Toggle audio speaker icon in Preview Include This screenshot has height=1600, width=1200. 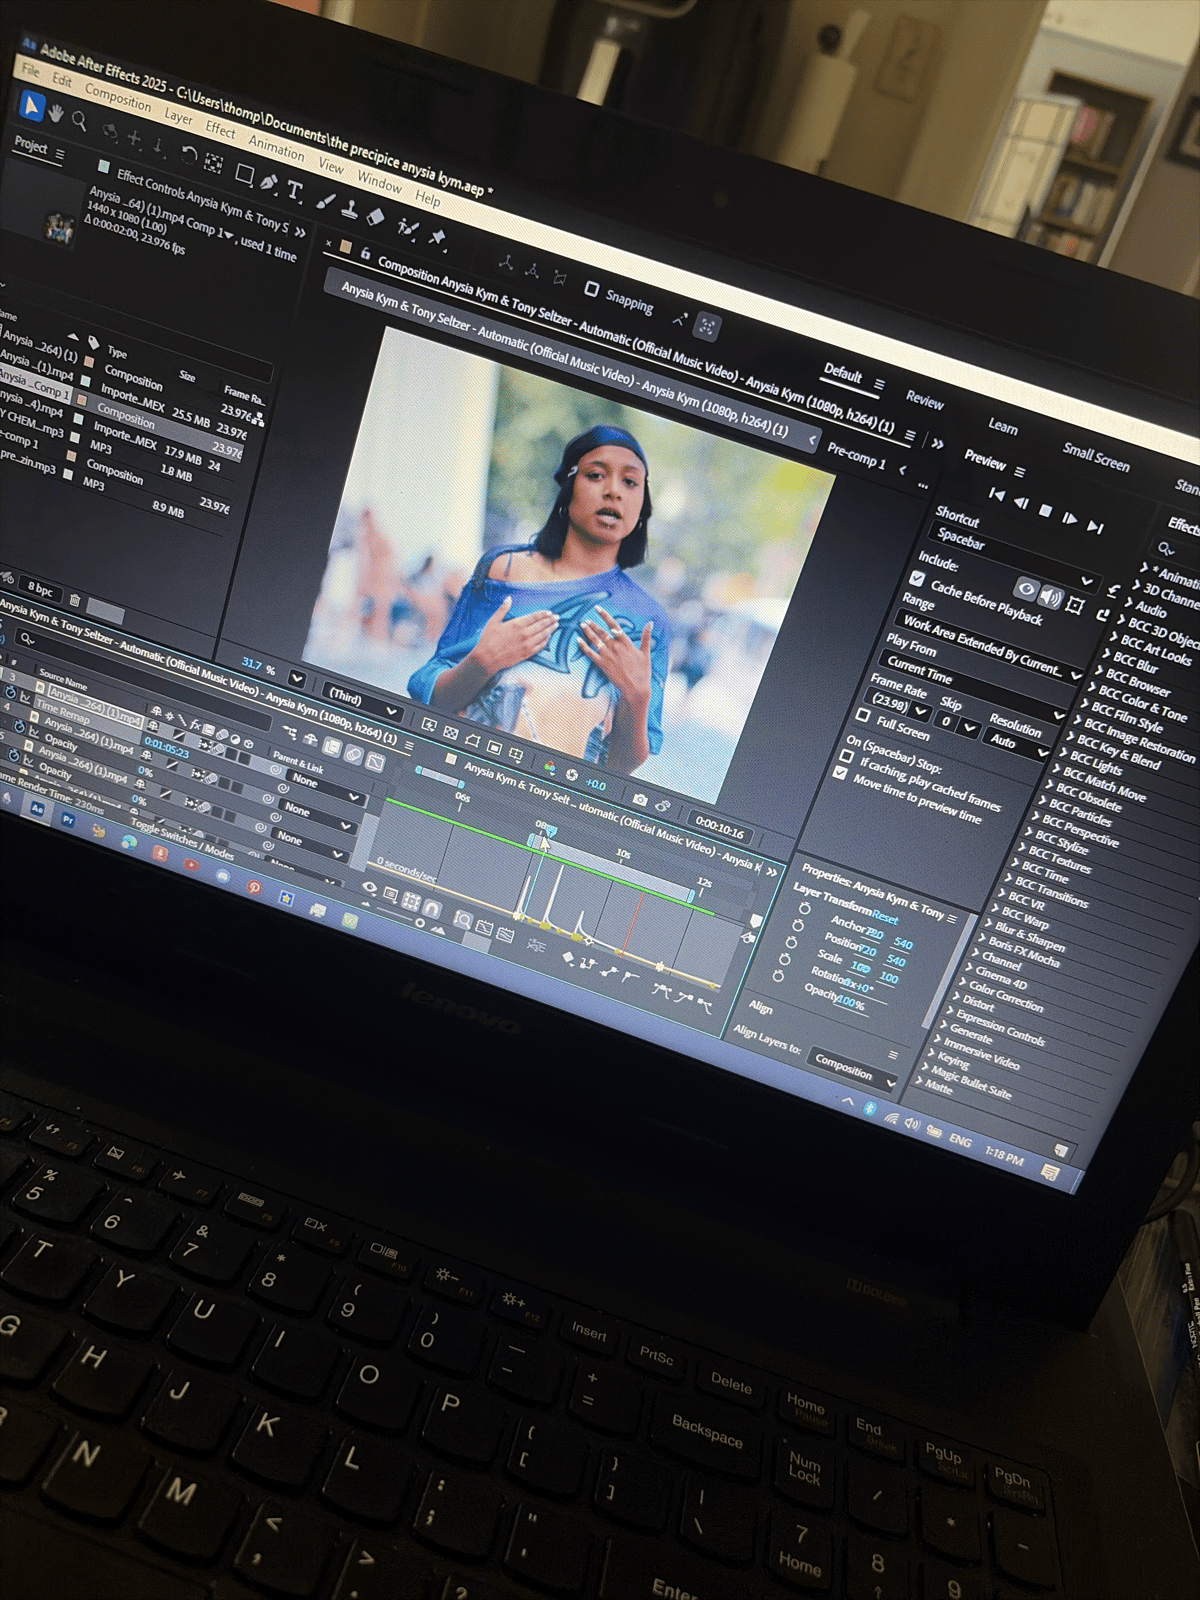1050,597
